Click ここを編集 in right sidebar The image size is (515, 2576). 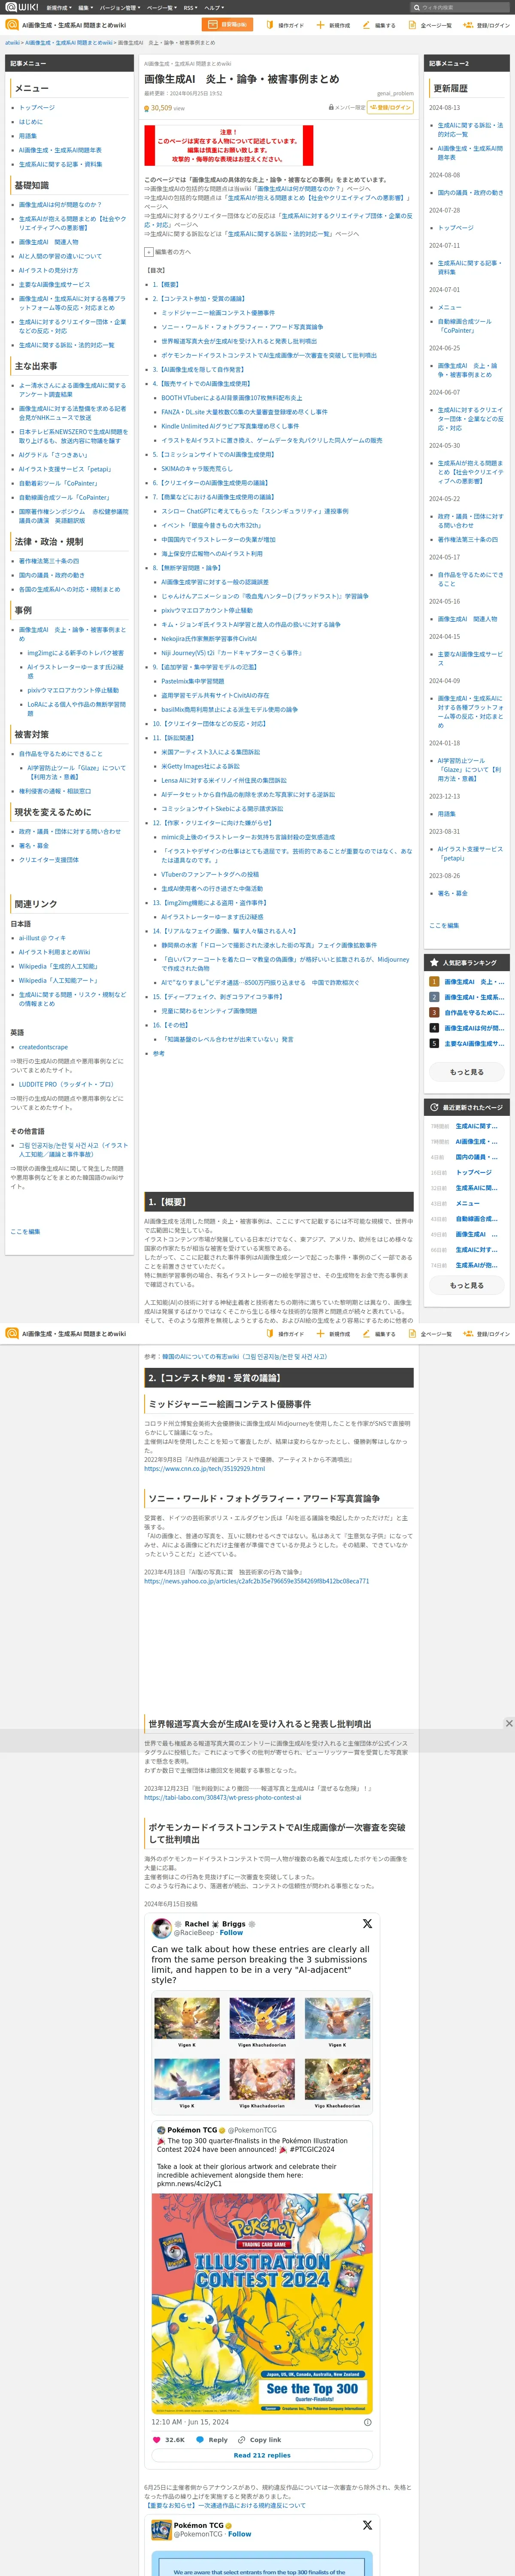[444, 925]
